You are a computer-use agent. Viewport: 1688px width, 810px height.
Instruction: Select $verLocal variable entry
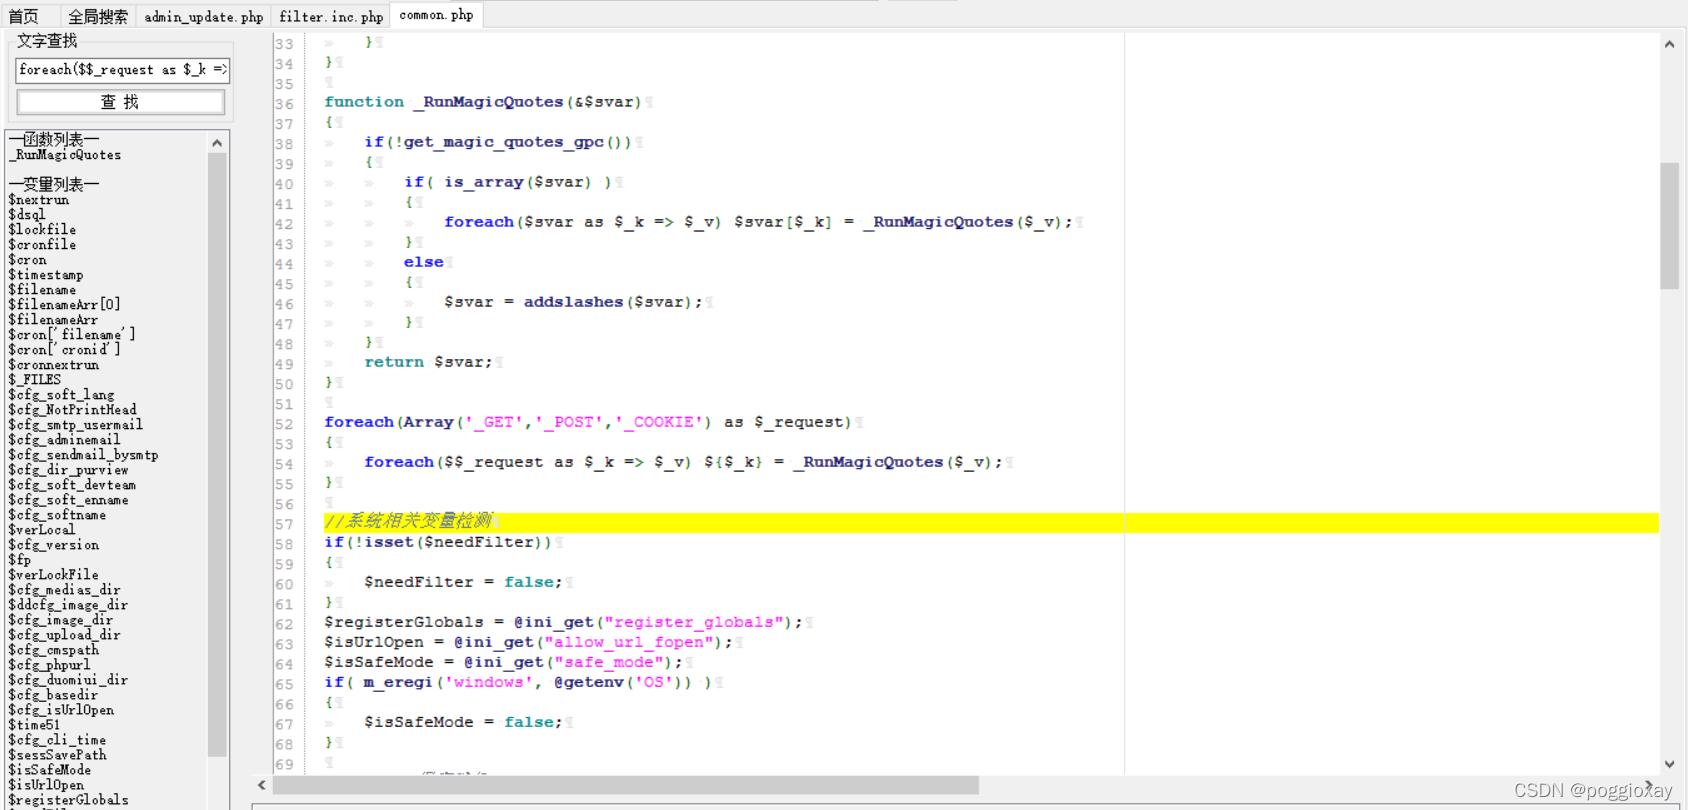click(42, 530)
